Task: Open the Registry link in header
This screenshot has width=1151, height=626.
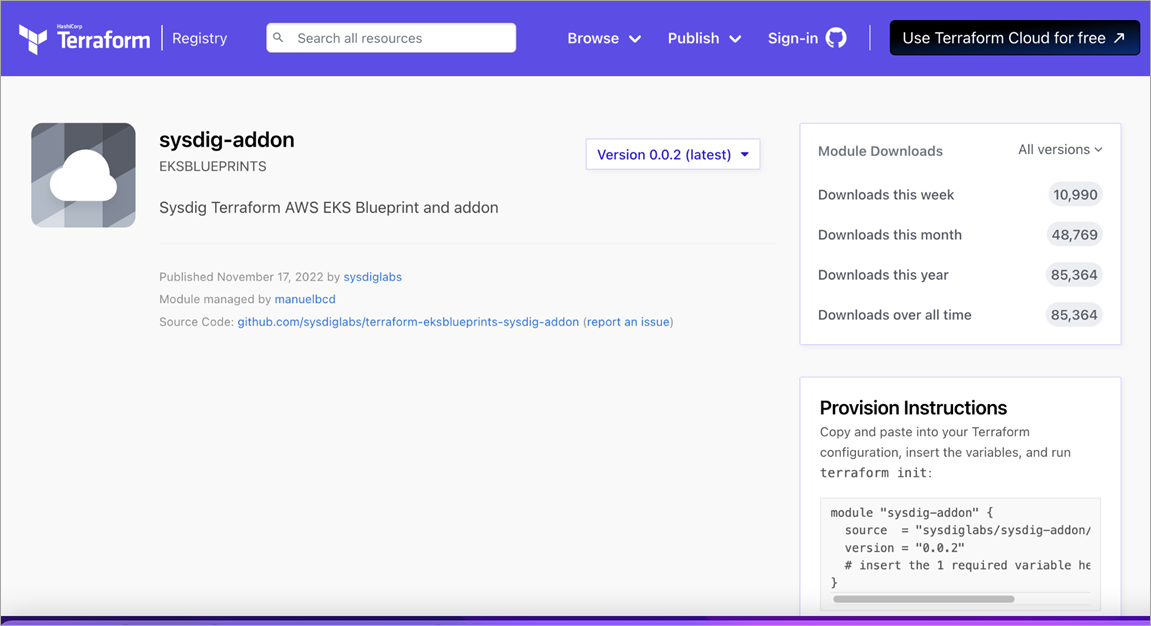Action: tap(200, 38)
